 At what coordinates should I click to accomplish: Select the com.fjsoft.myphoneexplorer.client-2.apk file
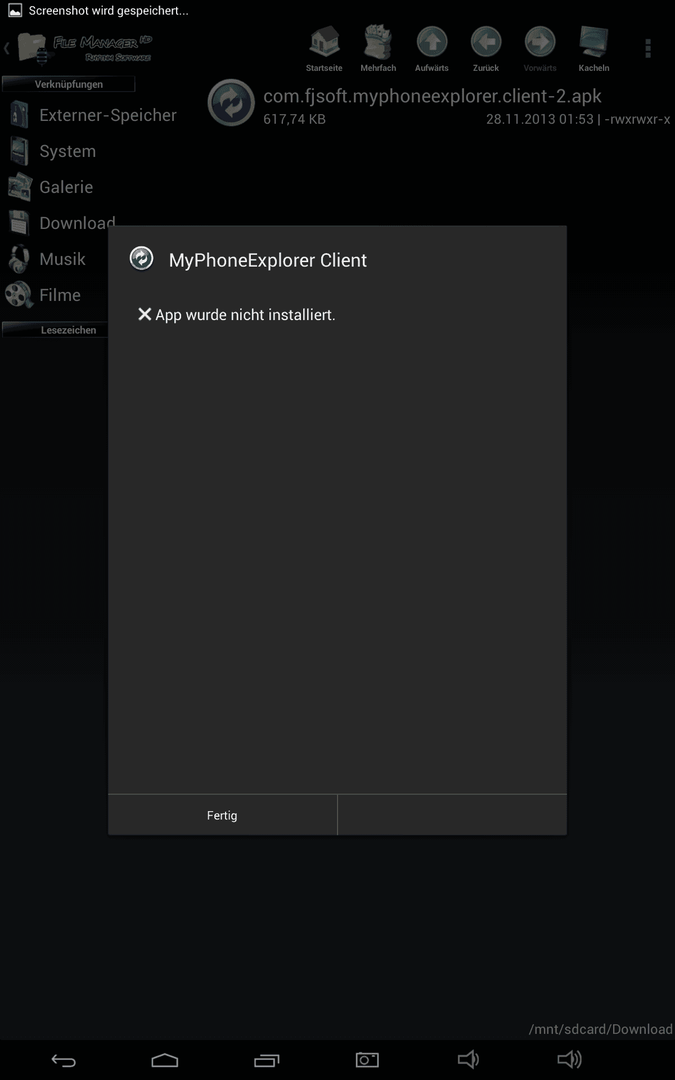[439, 105]
